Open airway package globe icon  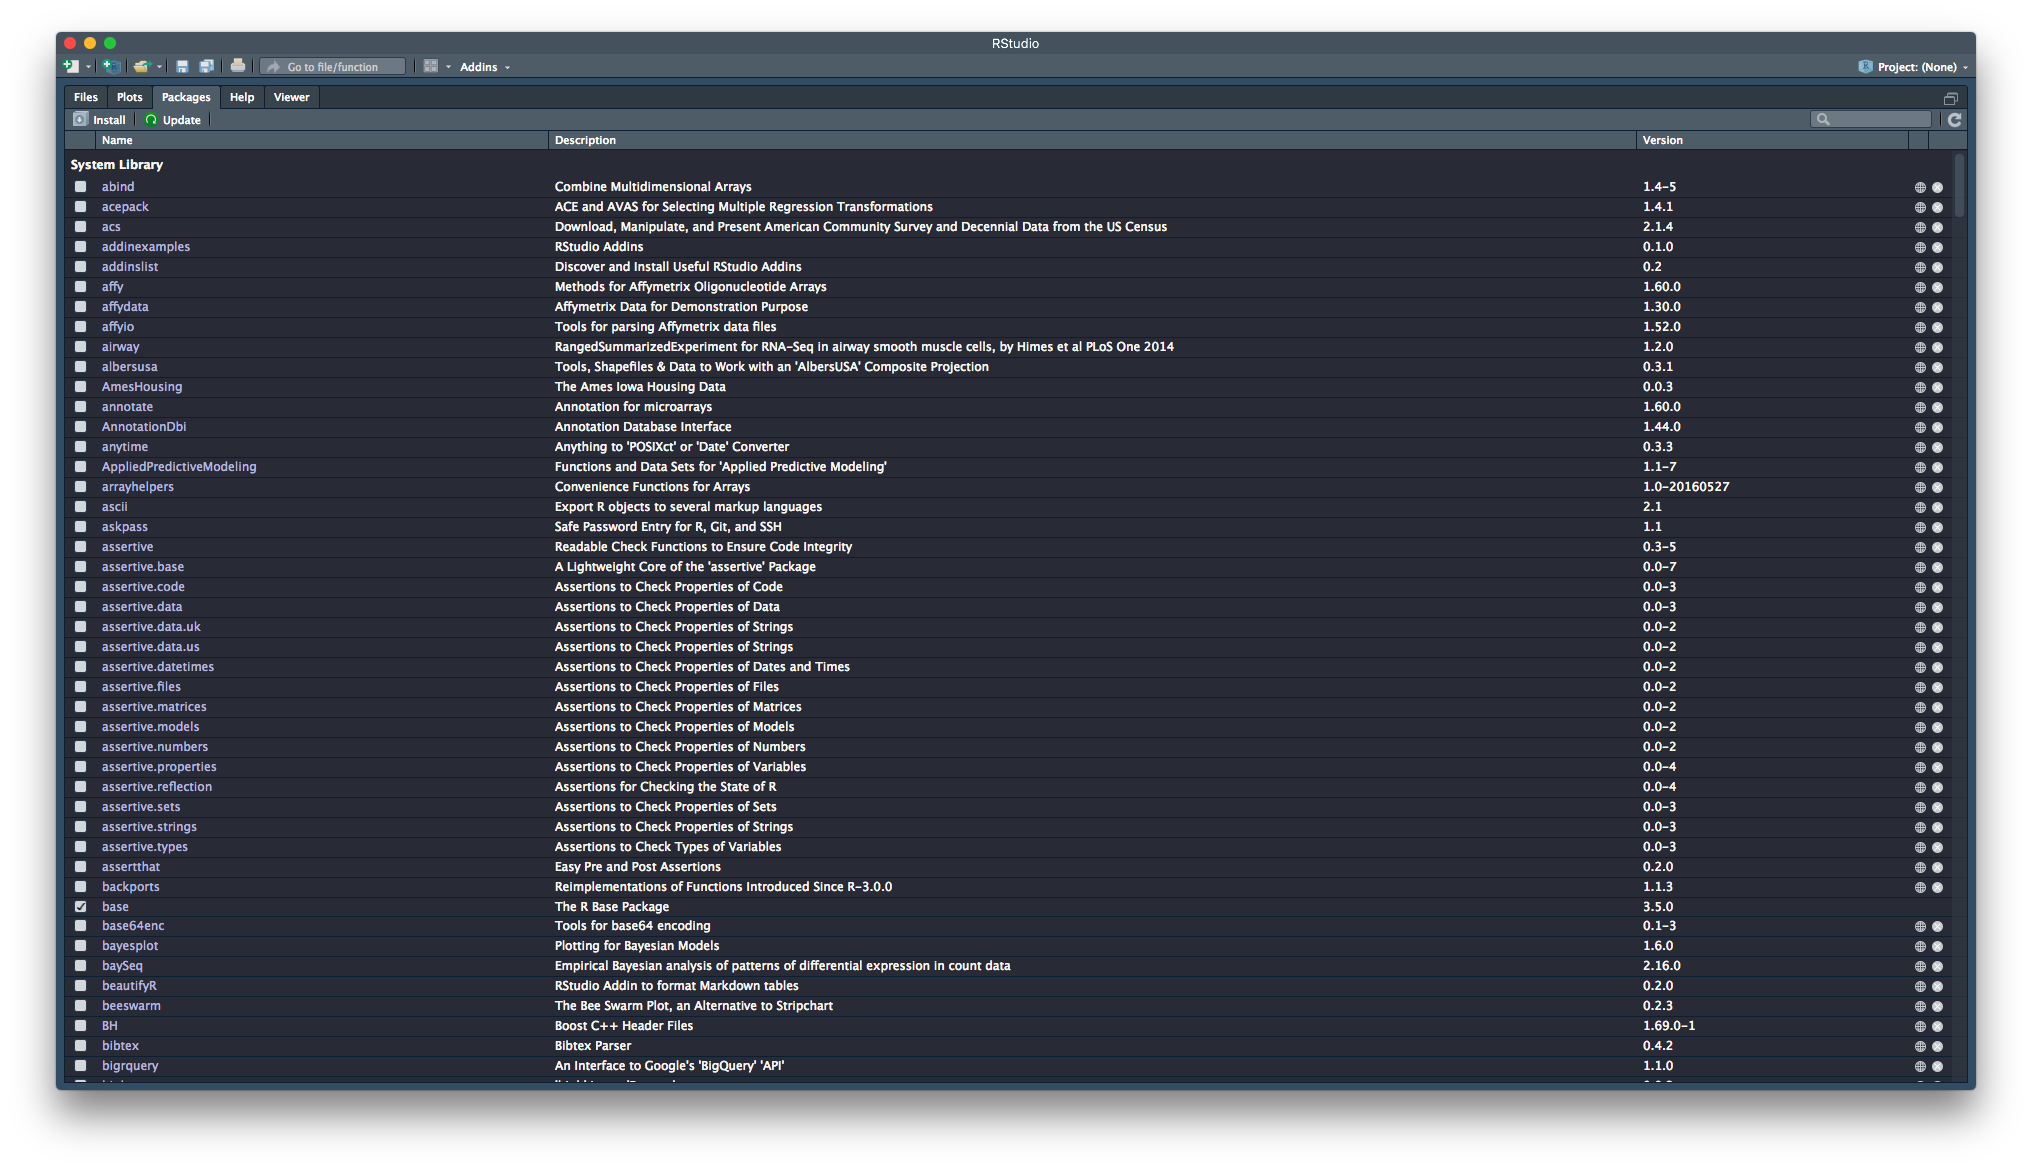click(x=1920, y=347)
